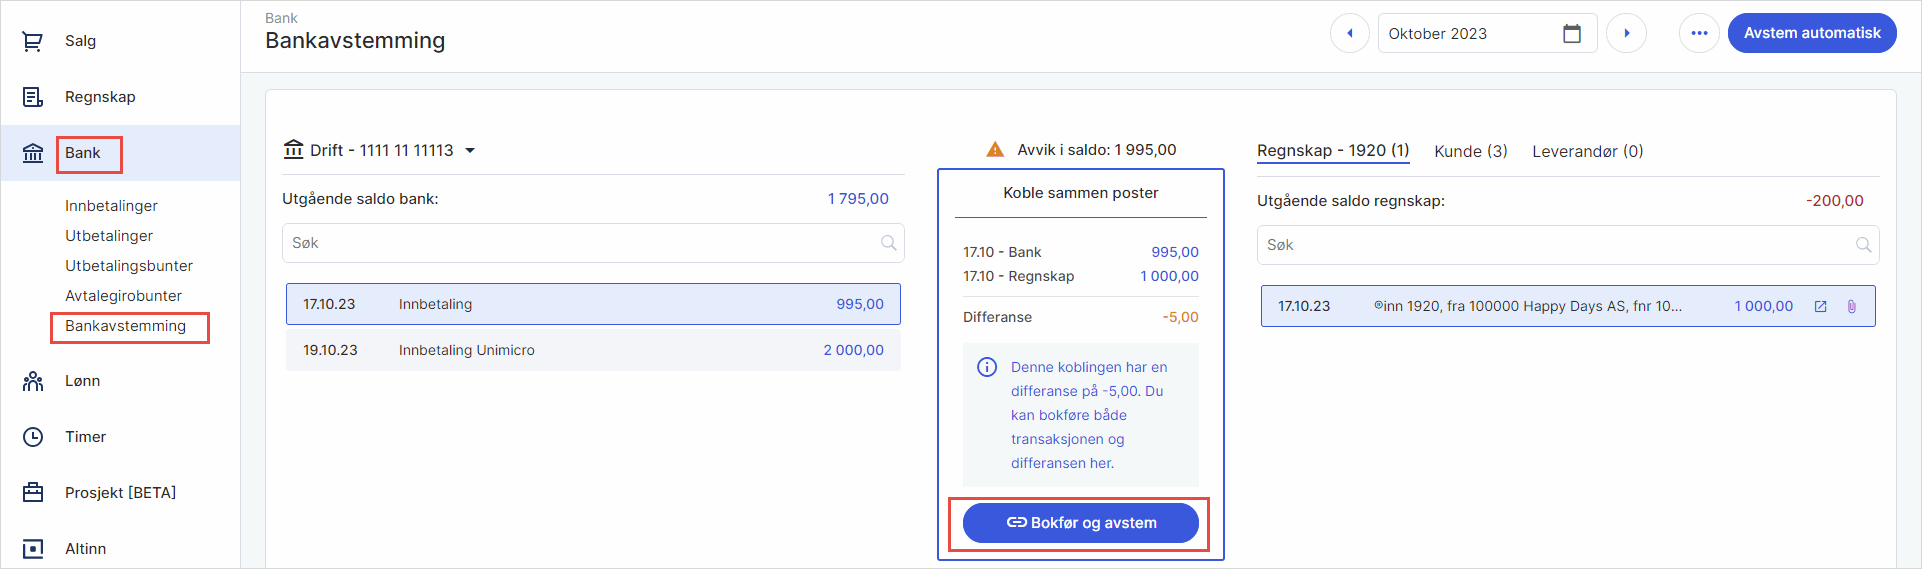
Task: Open the calendar date picker icon
Action: pyautogui.click(x=1572, y=34)
